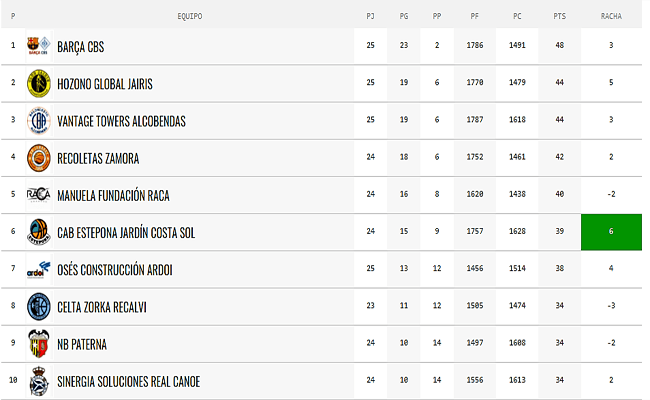Sort by RACHA column header
The height and width of the screenshot is (400, 650).
click(x=611, y=16)
